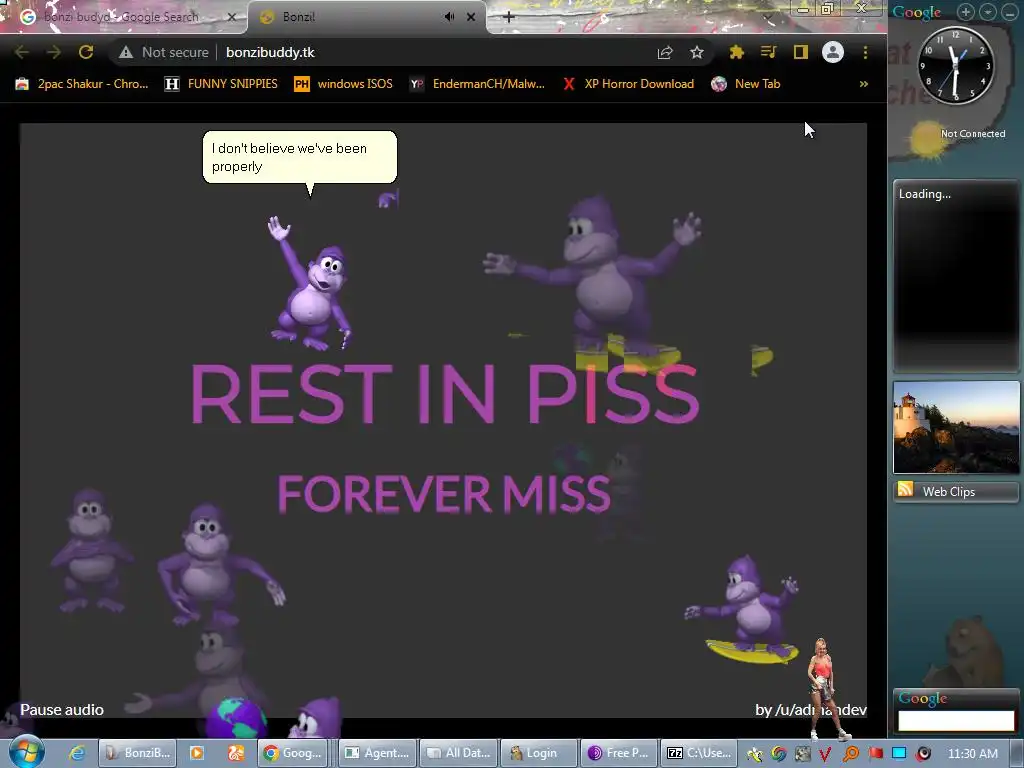Select the Bonzi! tab
The width and height of the screenshot is (1024, 768).
pyautogui.click(x=366, y=17)
